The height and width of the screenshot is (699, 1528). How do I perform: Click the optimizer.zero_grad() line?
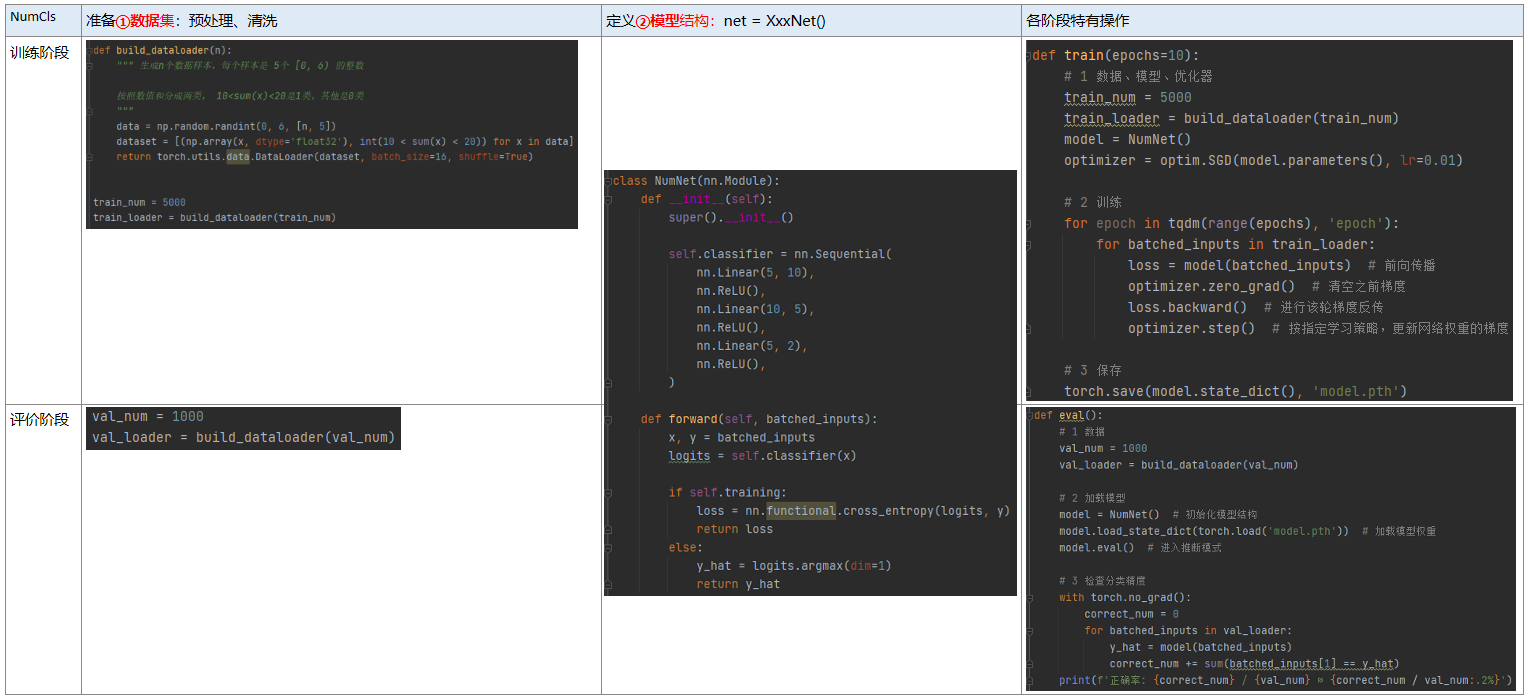(1267, 286)
